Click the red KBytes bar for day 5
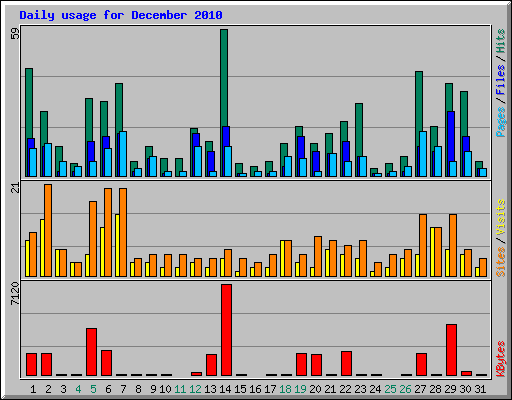The height and width of the screenshot is (400, 512). [91, 352]
